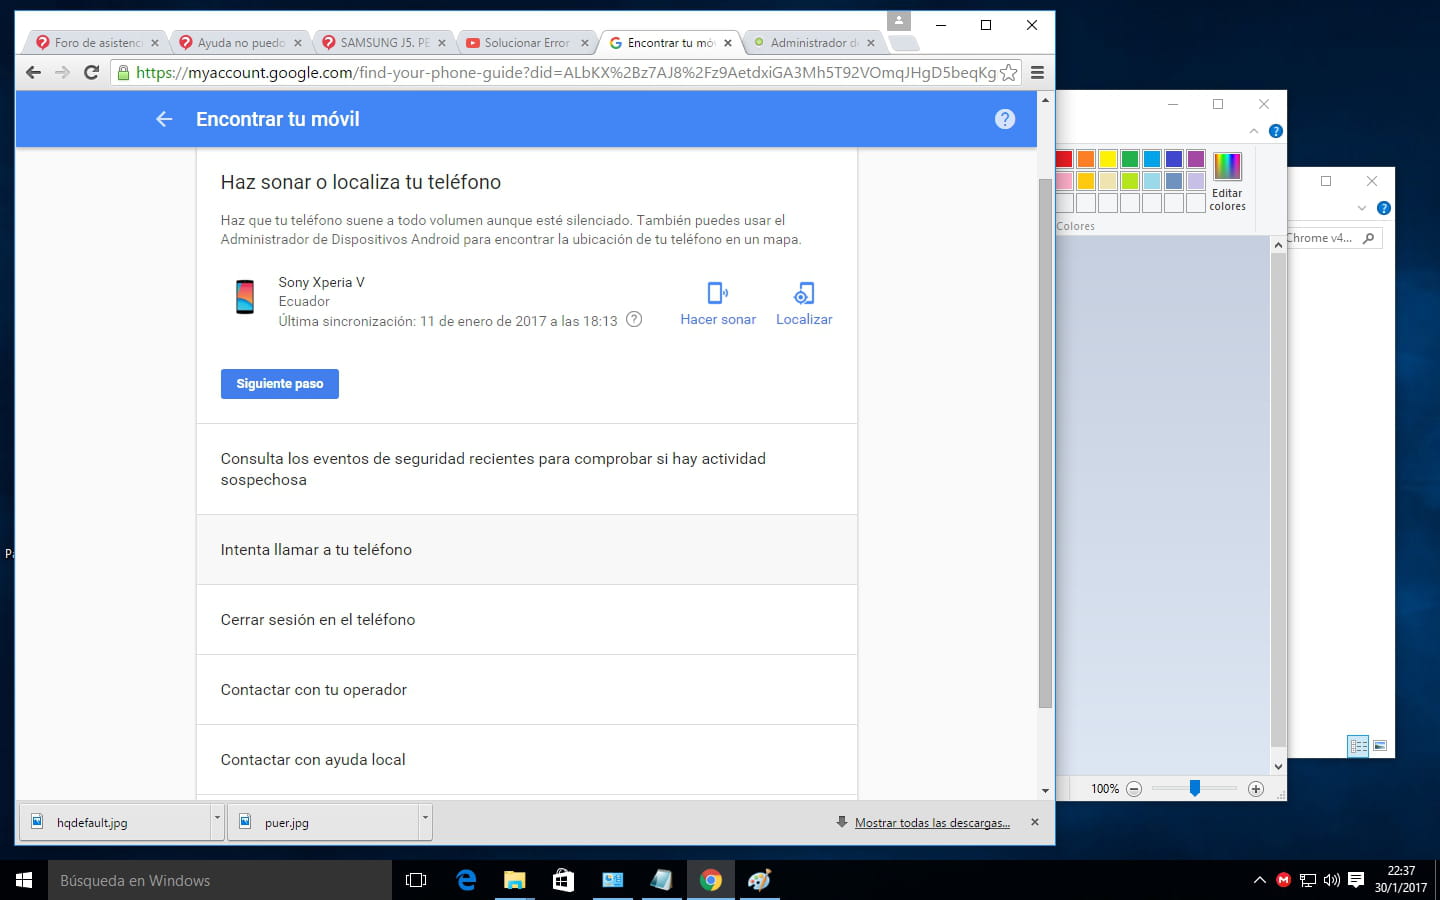Click the Búsqueda en Windows search box
The height and width of the screenshot is (900, 1440).
220,880
